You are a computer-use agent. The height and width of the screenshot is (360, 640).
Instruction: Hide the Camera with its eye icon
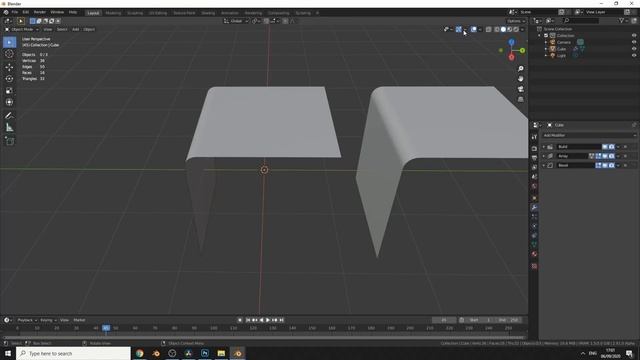(x=634, y=42)
